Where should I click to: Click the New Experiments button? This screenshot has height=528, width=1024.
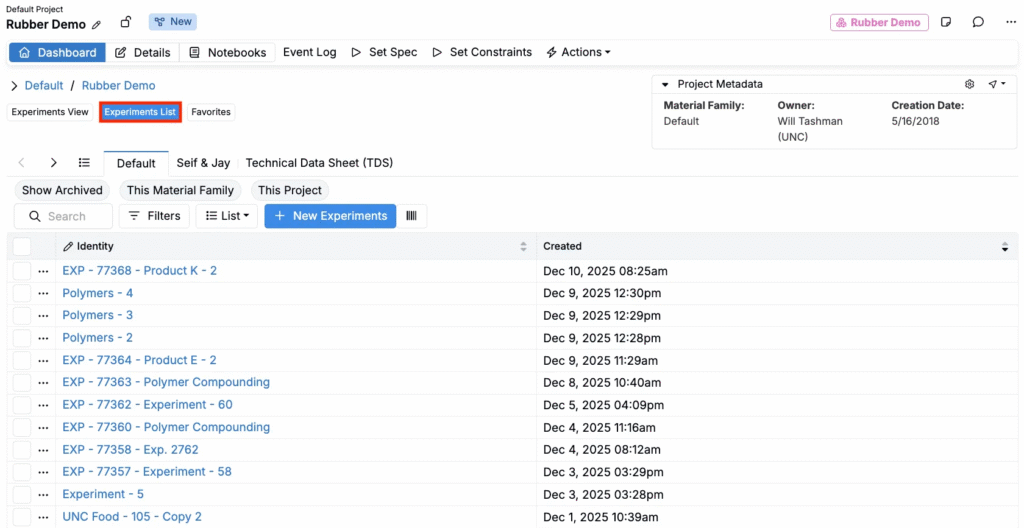pos(330,216)
